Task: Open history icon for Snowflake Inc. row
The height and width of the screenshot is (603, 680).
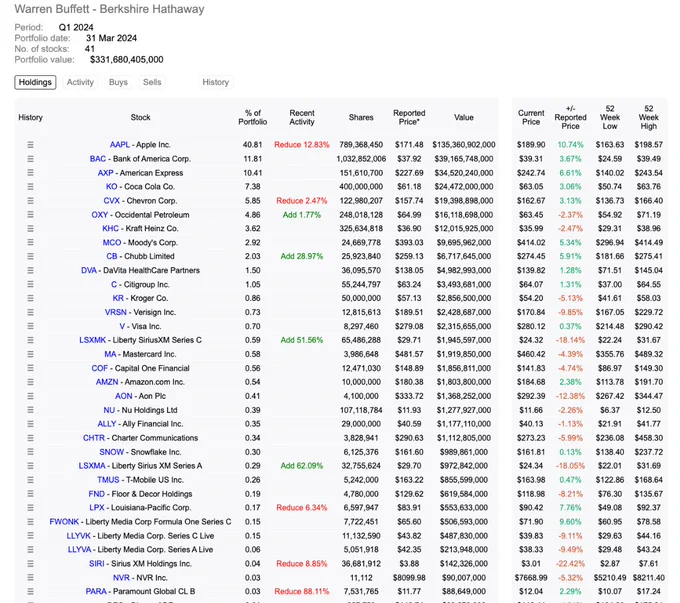Action: click(30, 452)
